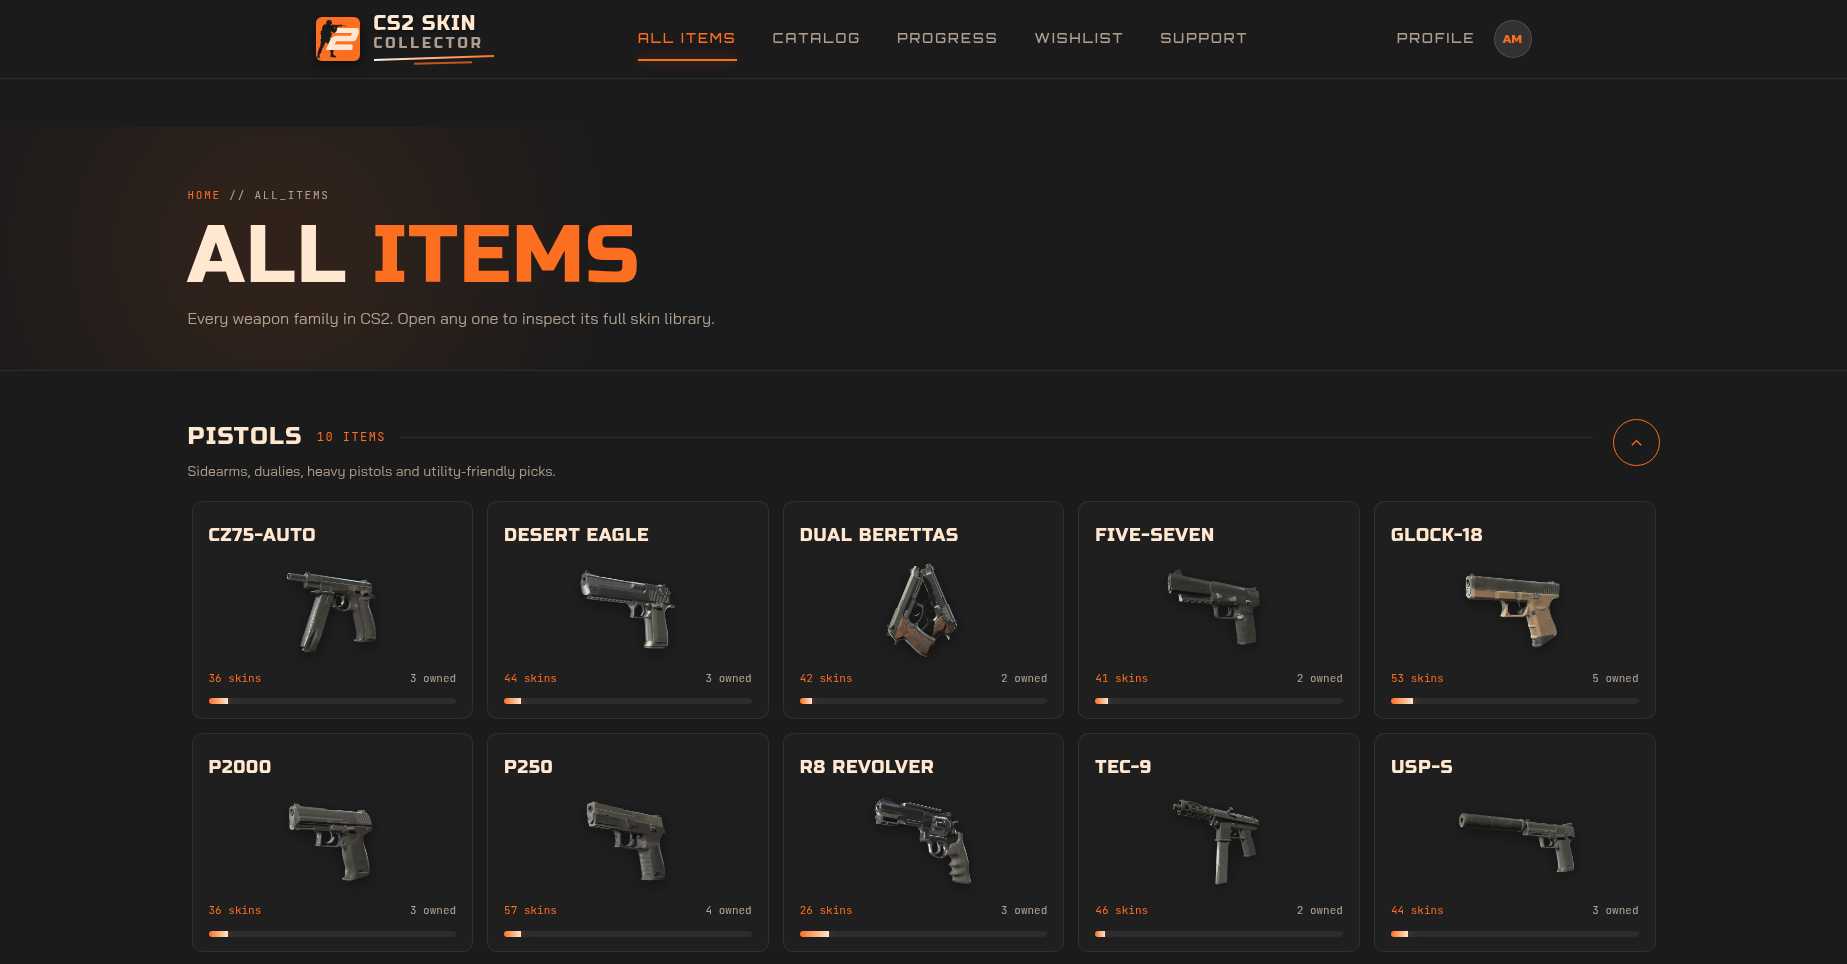Click the 42 skins count on Dual Berettas
Viewport: 1847px width, 964px height.
pos(826,678)
